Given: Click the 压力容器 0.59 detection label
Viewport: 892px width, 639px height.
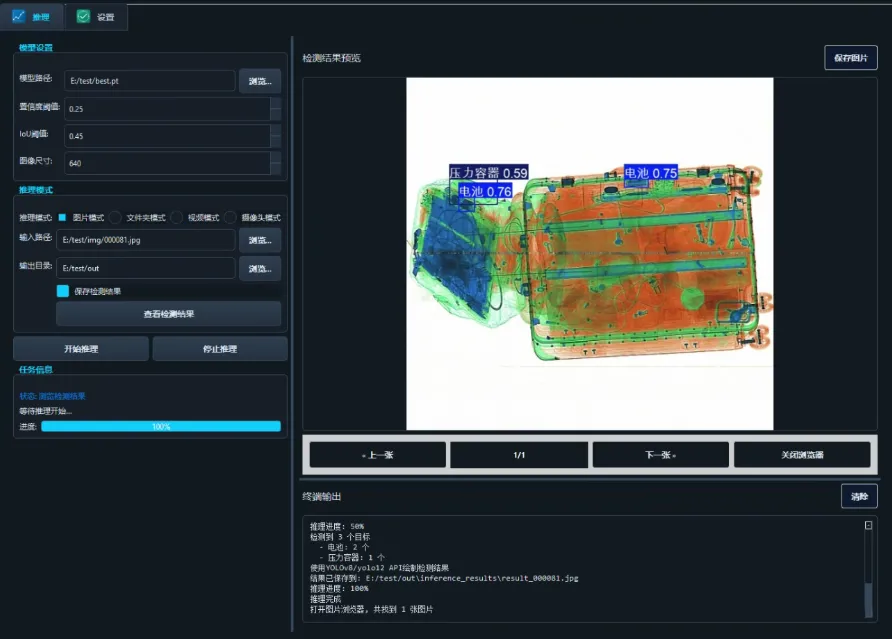Looking at the screenshot, I should [x=489, y=172].
